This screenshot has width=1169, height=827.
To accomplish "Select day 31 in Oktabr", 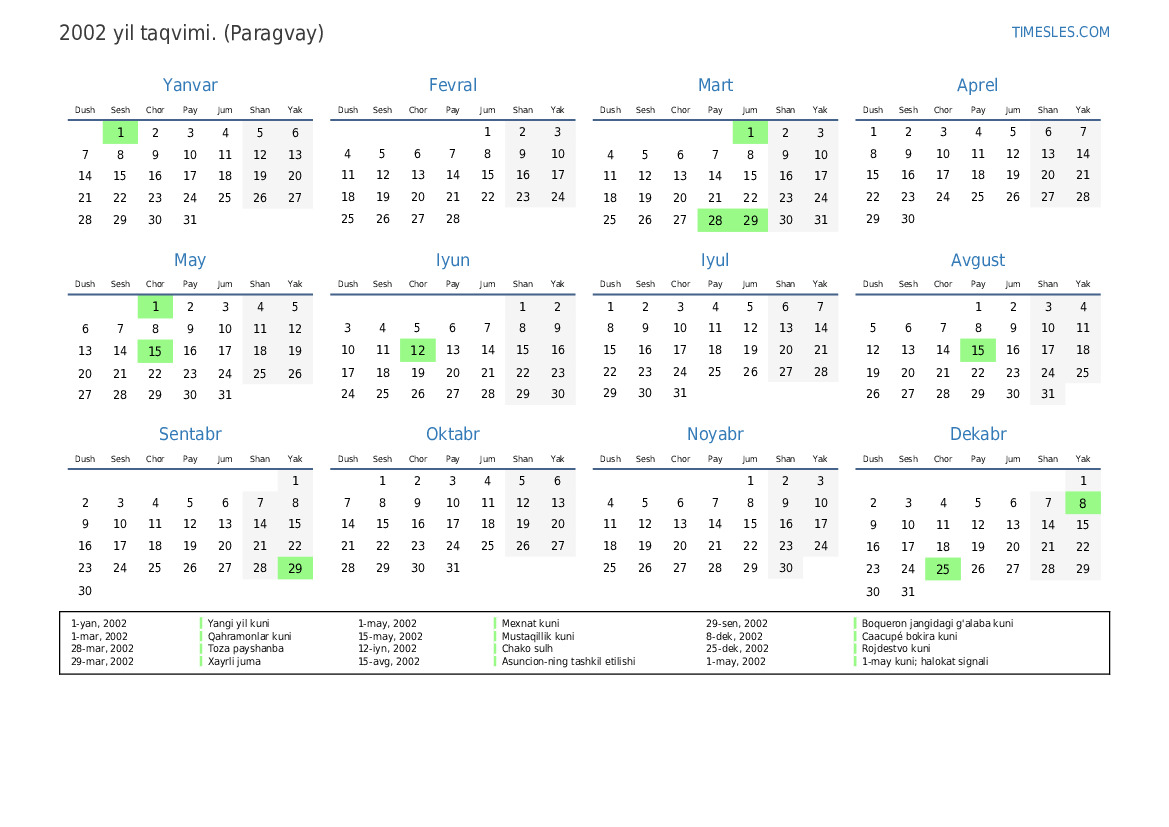I will coord(453,568).
